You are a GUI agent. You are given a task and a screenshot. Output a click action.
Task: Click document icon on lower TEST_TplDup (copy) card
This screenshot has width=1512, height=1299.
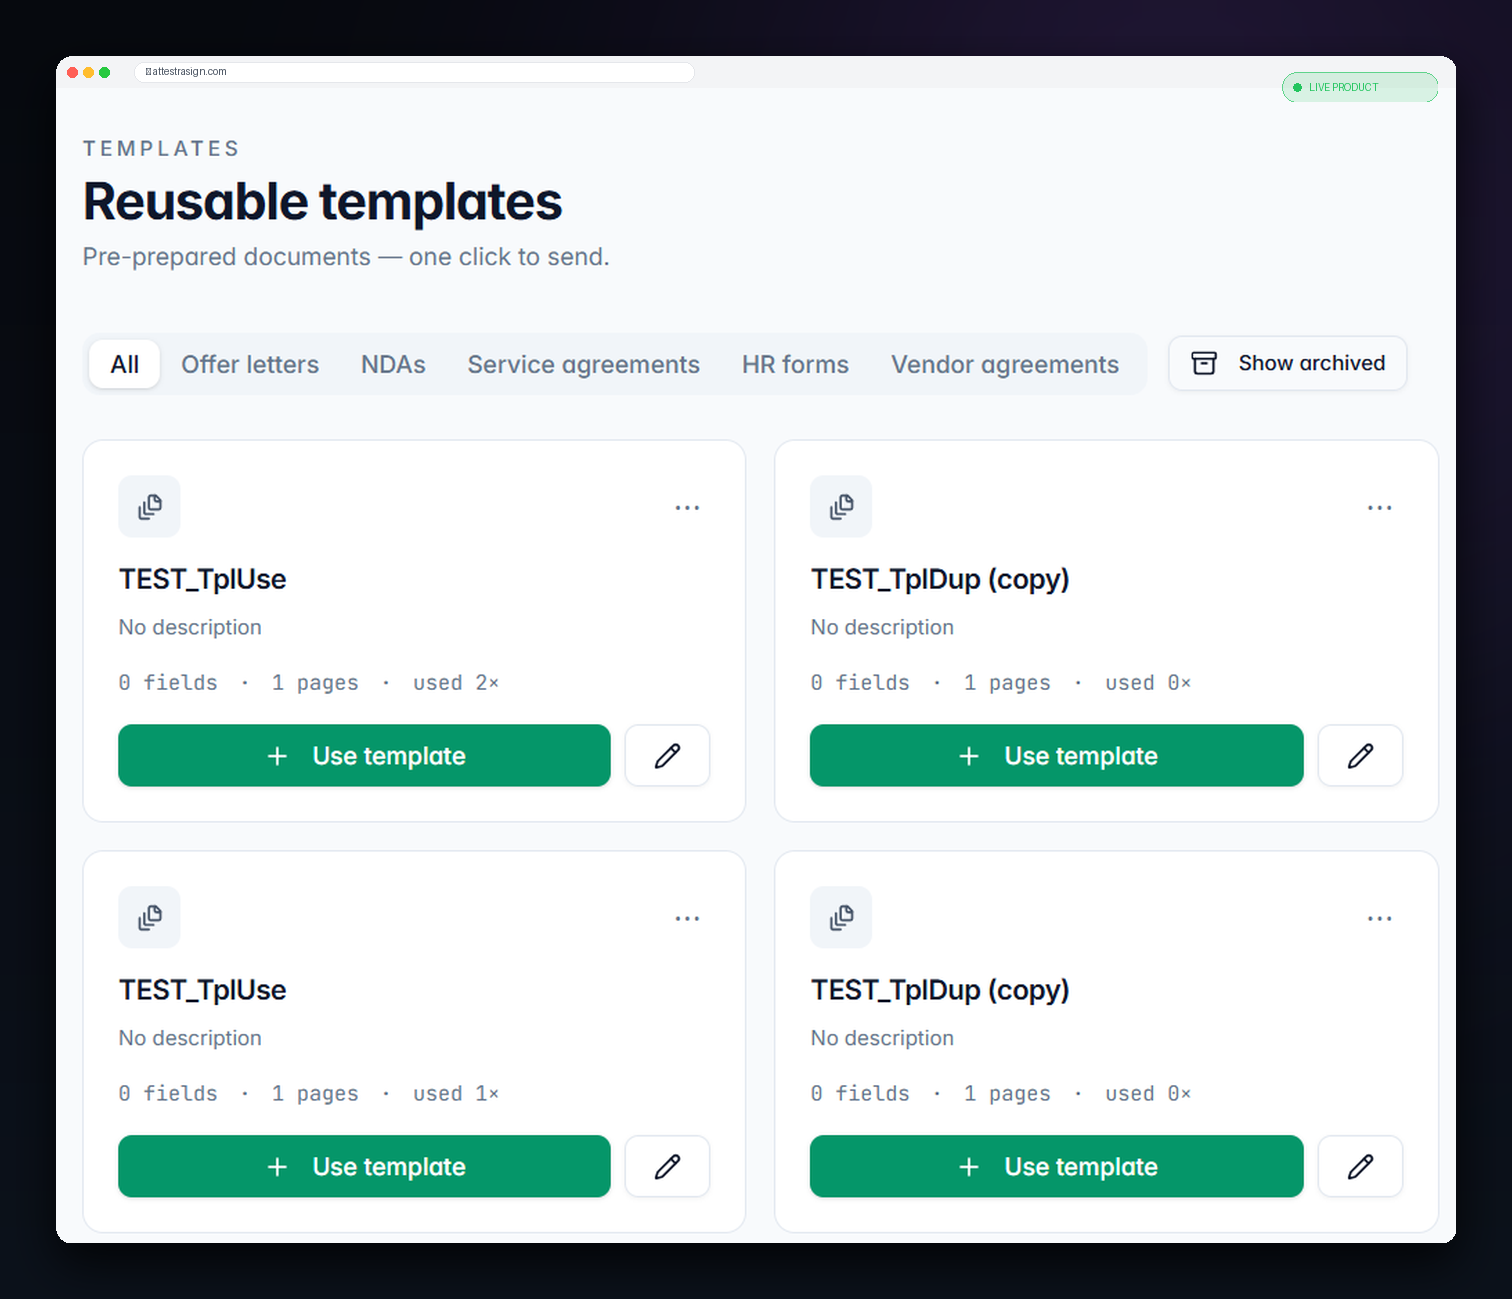point(841,917)
